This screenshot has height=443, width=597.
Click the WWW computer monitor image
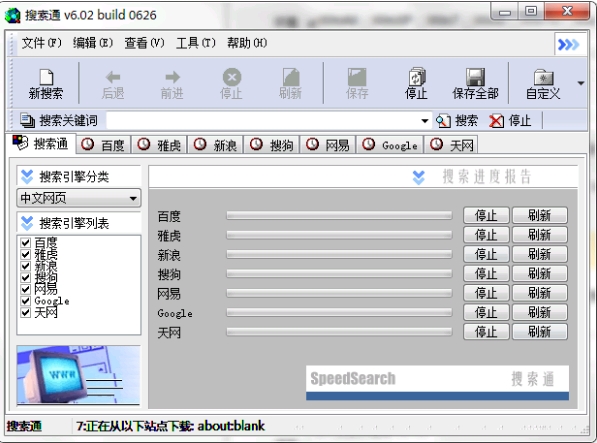click(78, 375)
